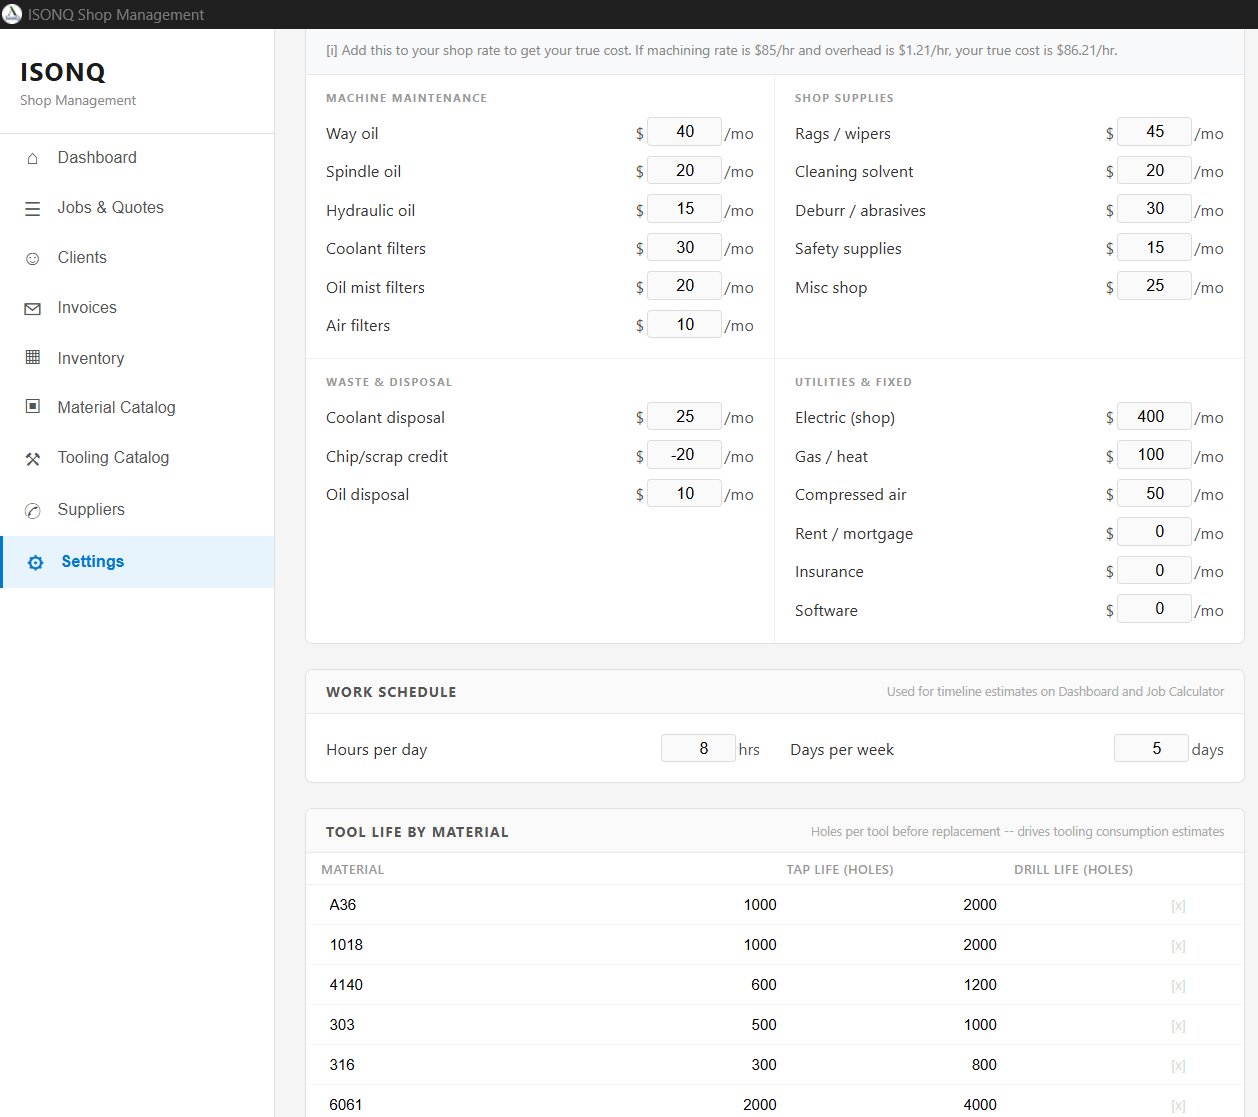Screen dimensions: 1258x1117
Task: Click the Inventory grid icon
Action: pos(33,358)
